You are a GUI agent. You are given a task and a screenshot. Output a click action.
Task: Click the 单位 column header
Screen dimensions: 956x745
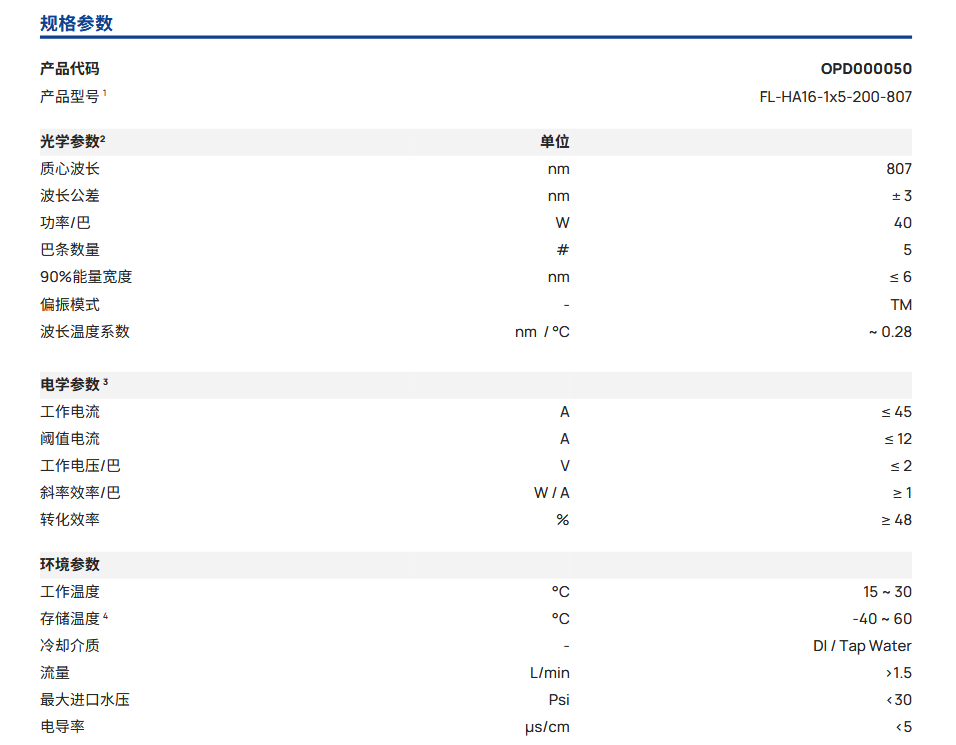(554, 142)
